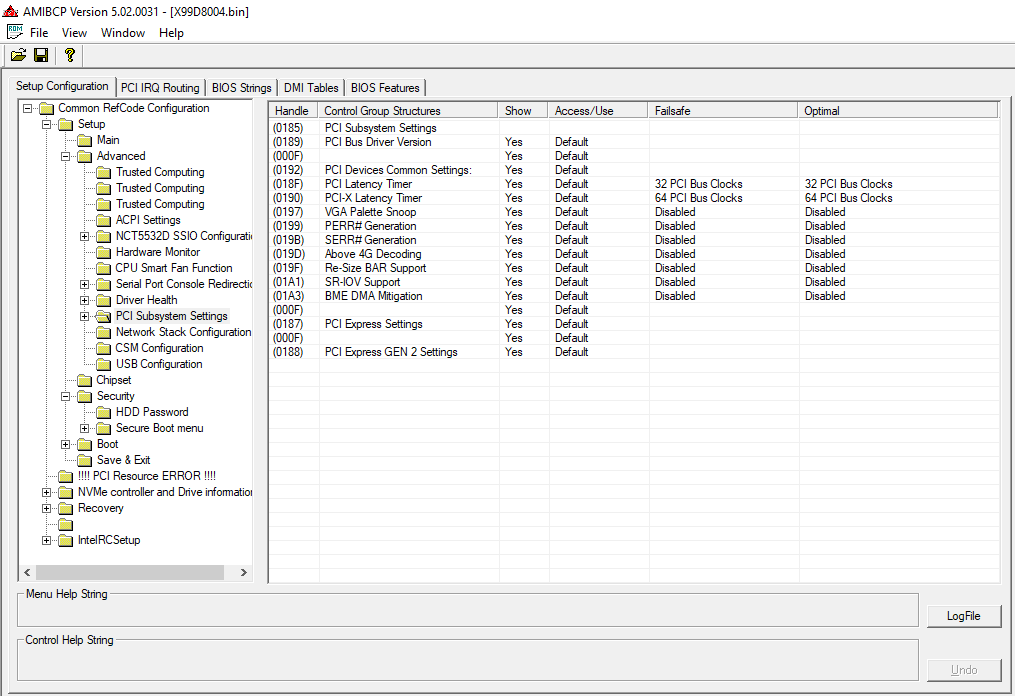Expand the Serial Port Console Redirection node
This screenshot has width=1015, height=696.
(x=85, y=284)
